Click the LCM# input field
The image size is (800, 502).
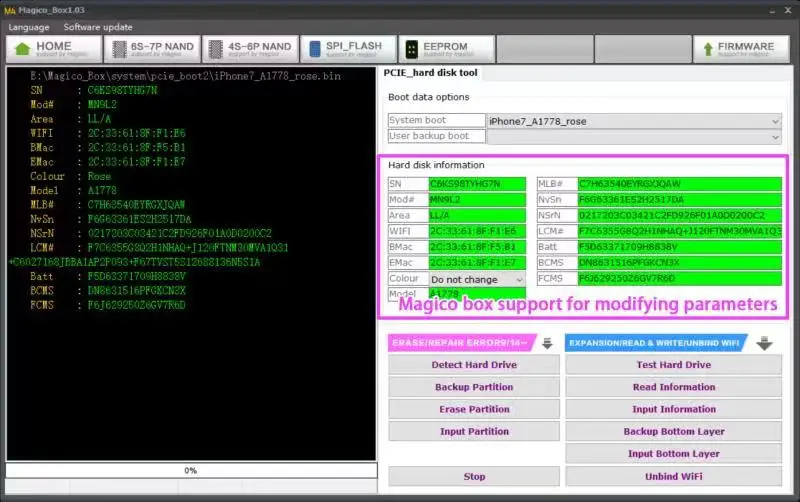pyautogui.click(x=679, y=231)
